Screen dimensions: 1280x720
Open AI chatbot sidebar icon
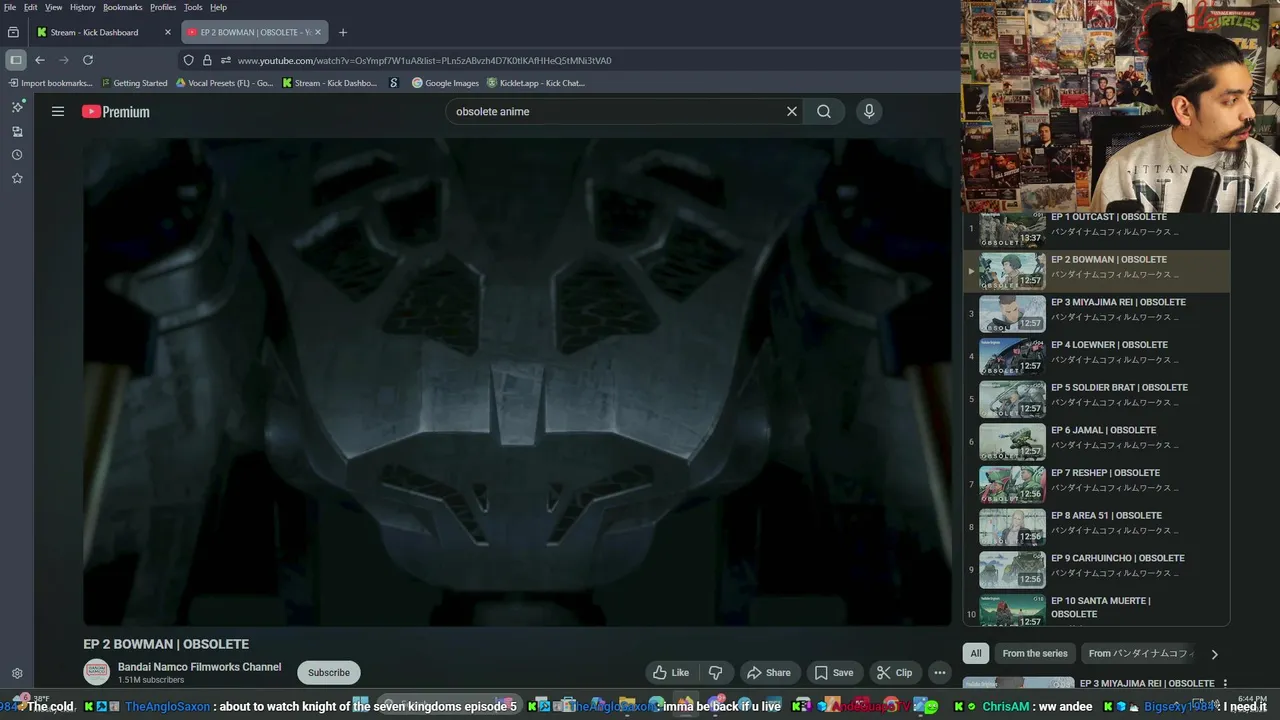(17, 107)
